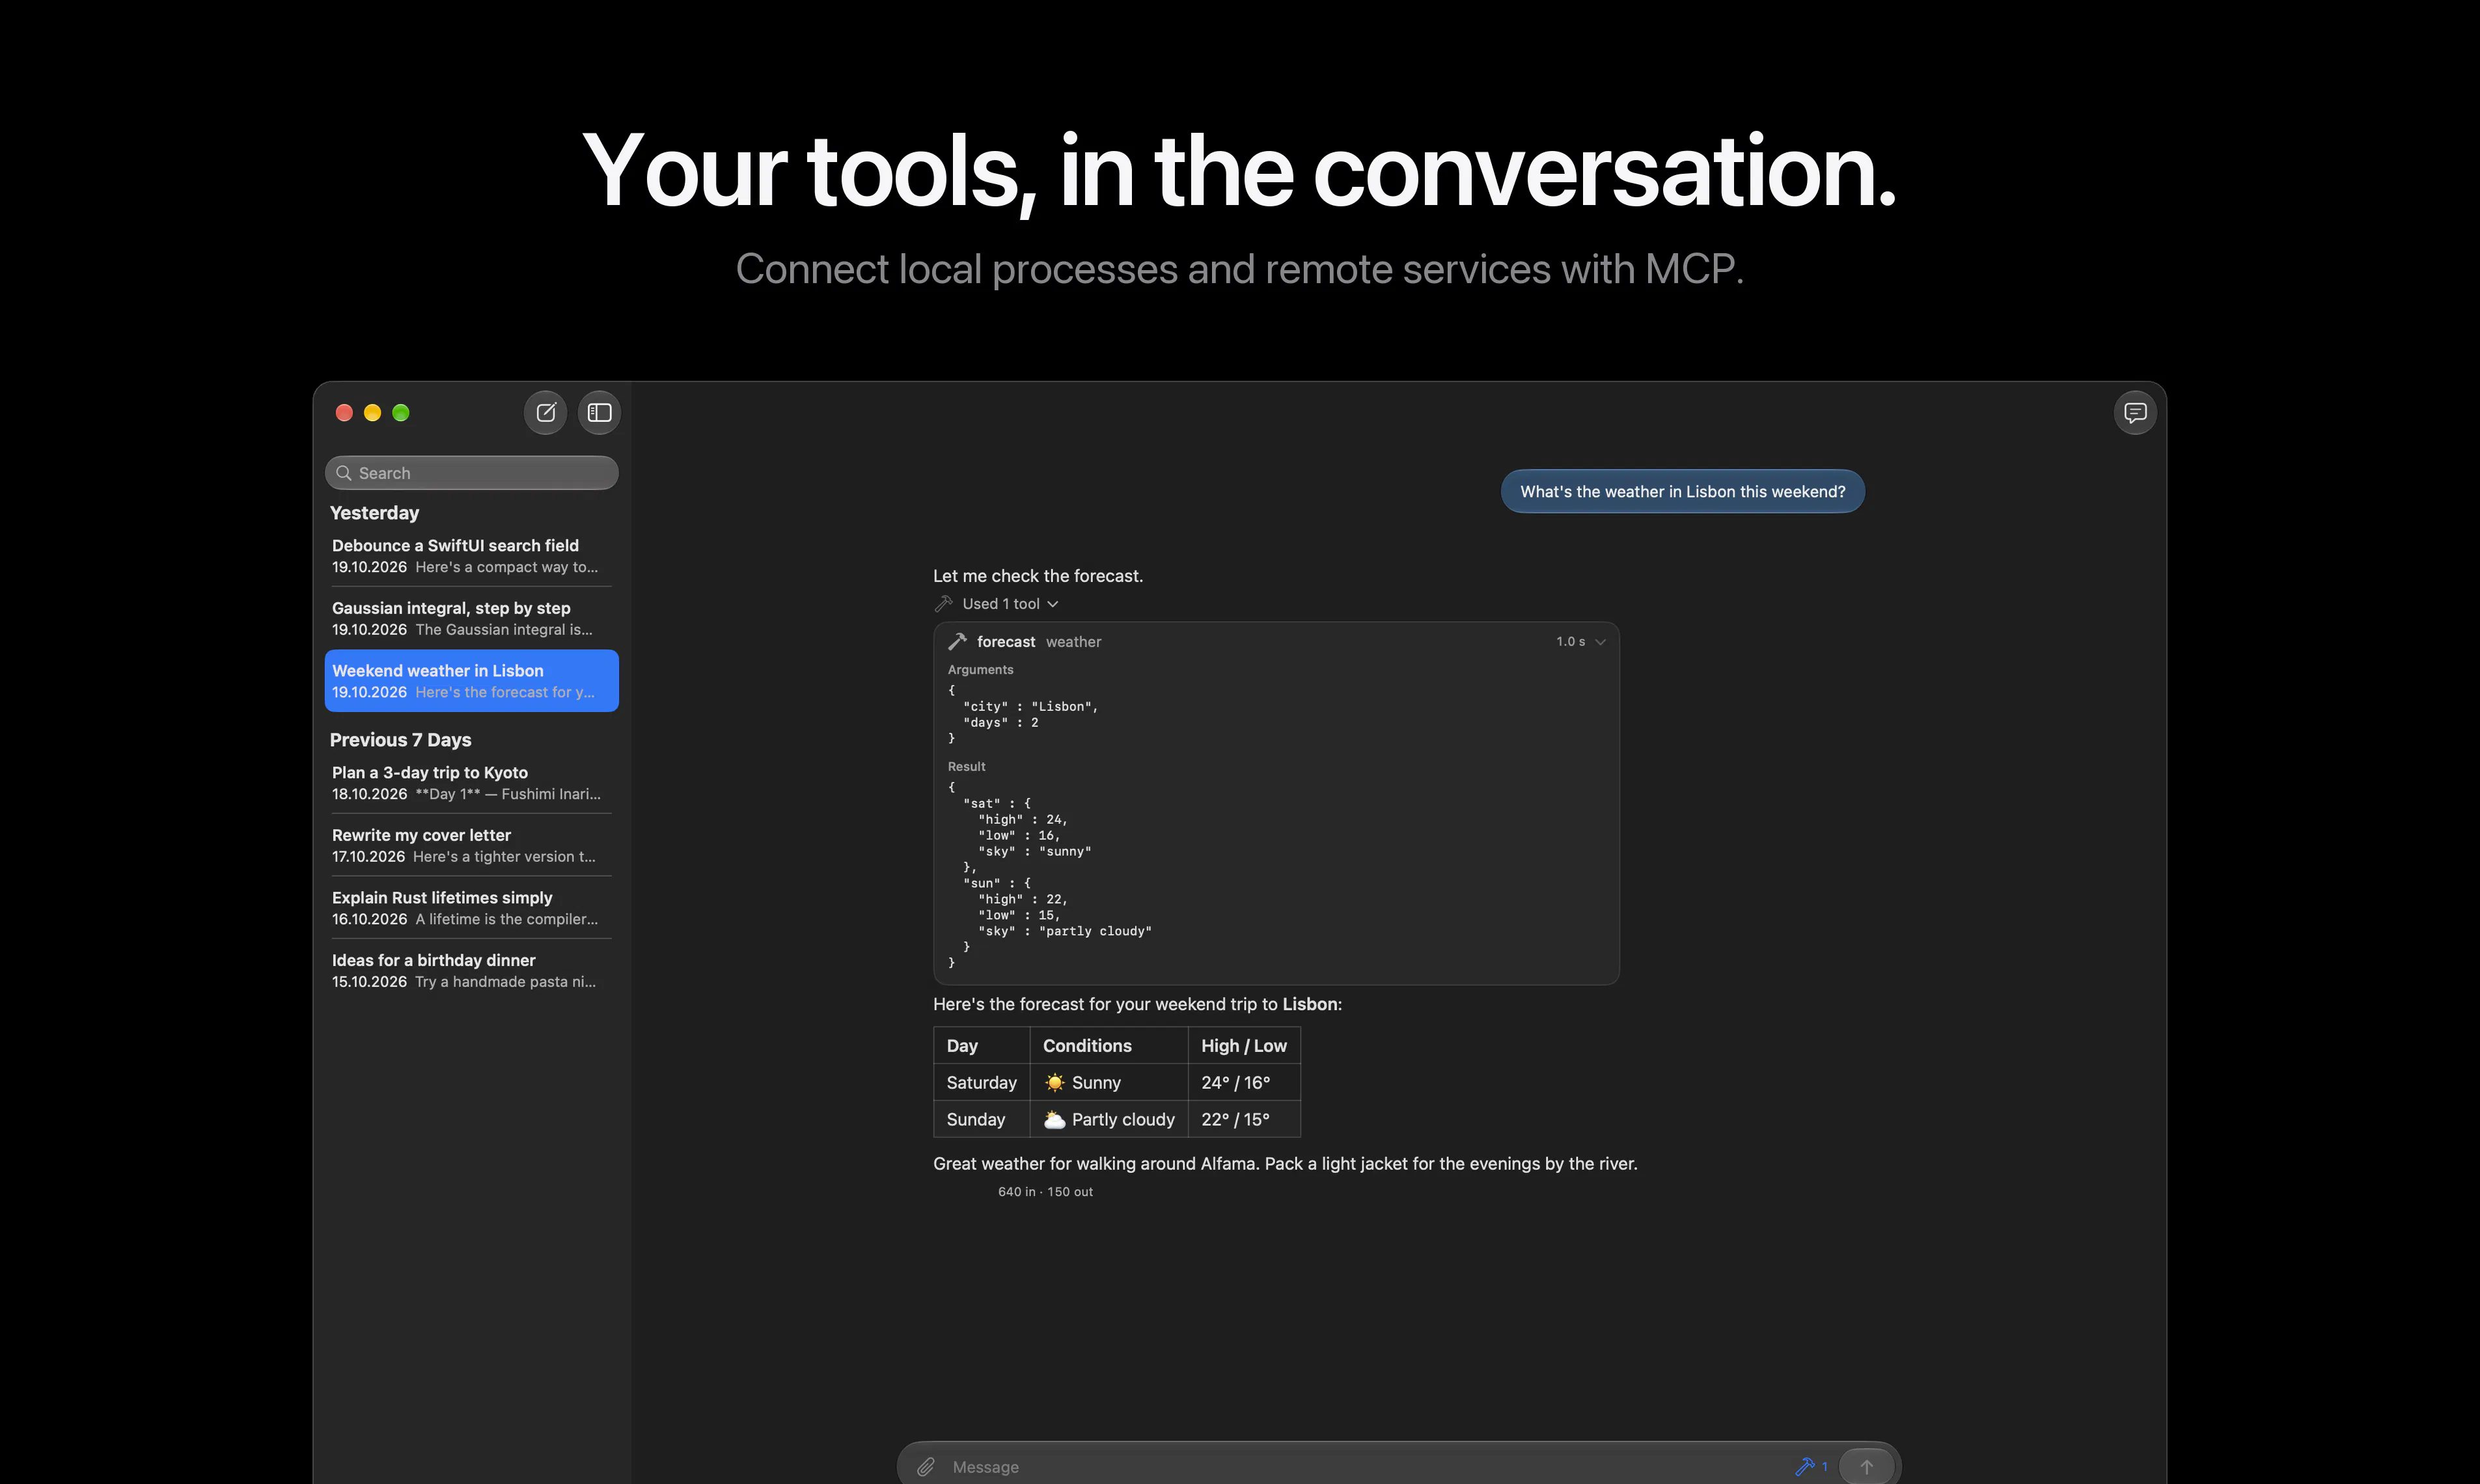2480x1484 pixels.
Task: Click the Sunny conditions cell
Action: coord(1109,1083)
